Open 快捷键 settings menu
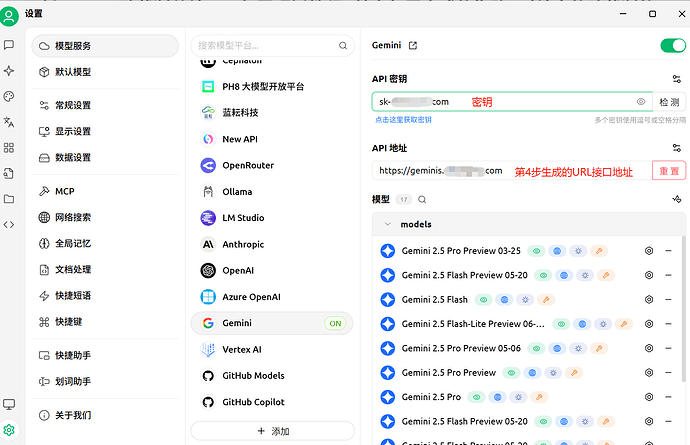The width and height of the screenshot is (690, 445). [x=105, y=322]
